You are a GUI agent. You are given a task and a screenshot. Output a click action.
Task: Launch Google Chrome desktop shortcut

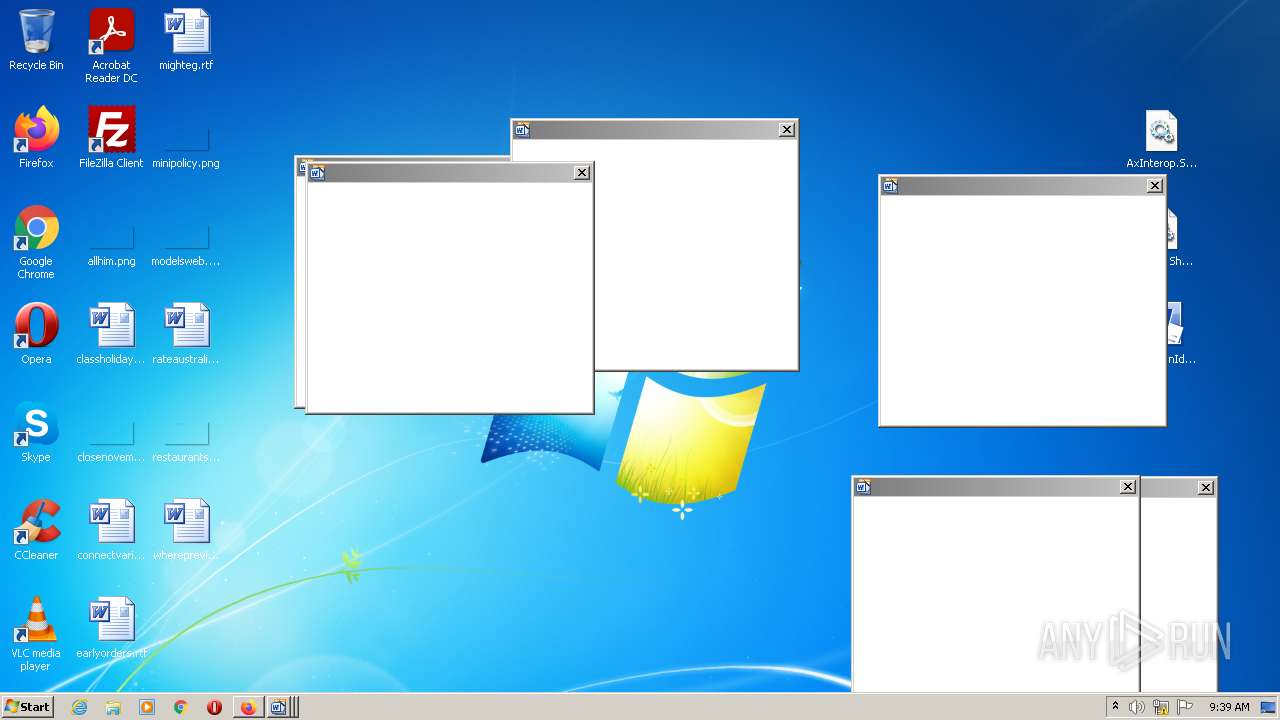(36, 242)
